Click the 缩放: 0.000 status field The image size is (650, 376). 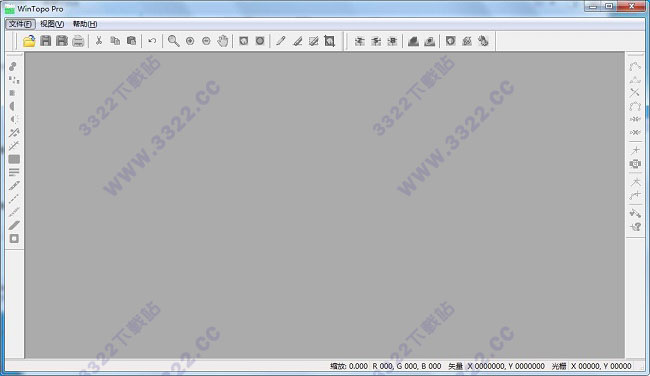point(349,366)
